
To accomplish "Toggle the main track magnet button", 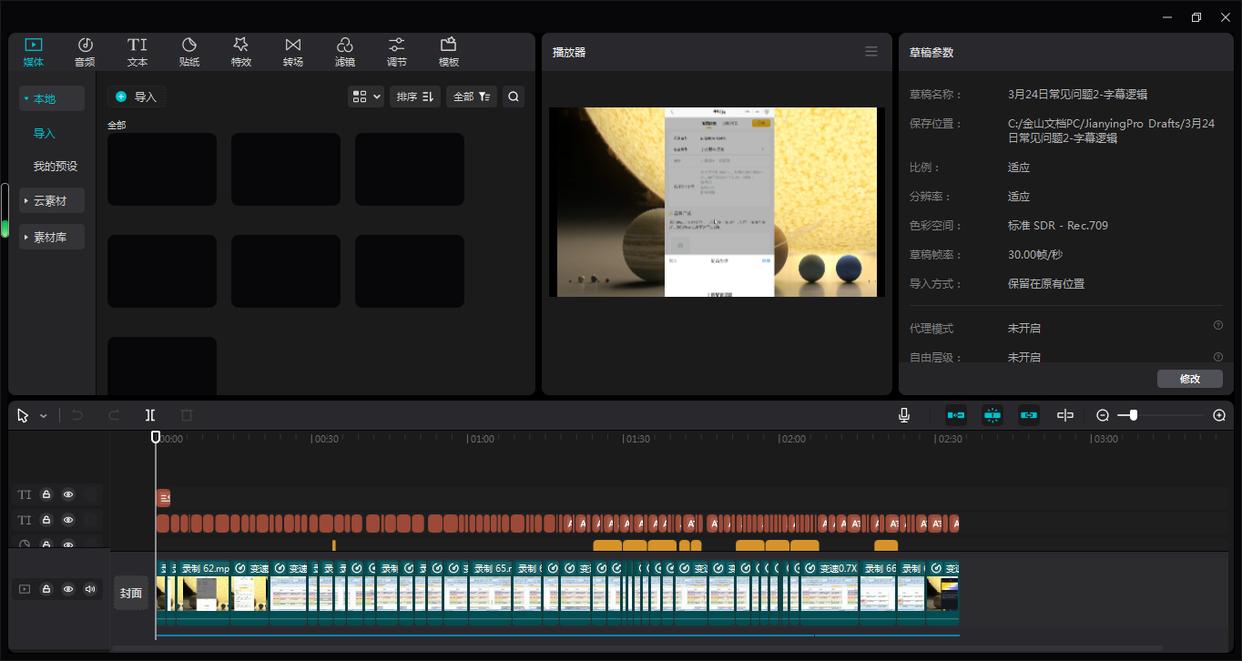I will coord(956,415).
